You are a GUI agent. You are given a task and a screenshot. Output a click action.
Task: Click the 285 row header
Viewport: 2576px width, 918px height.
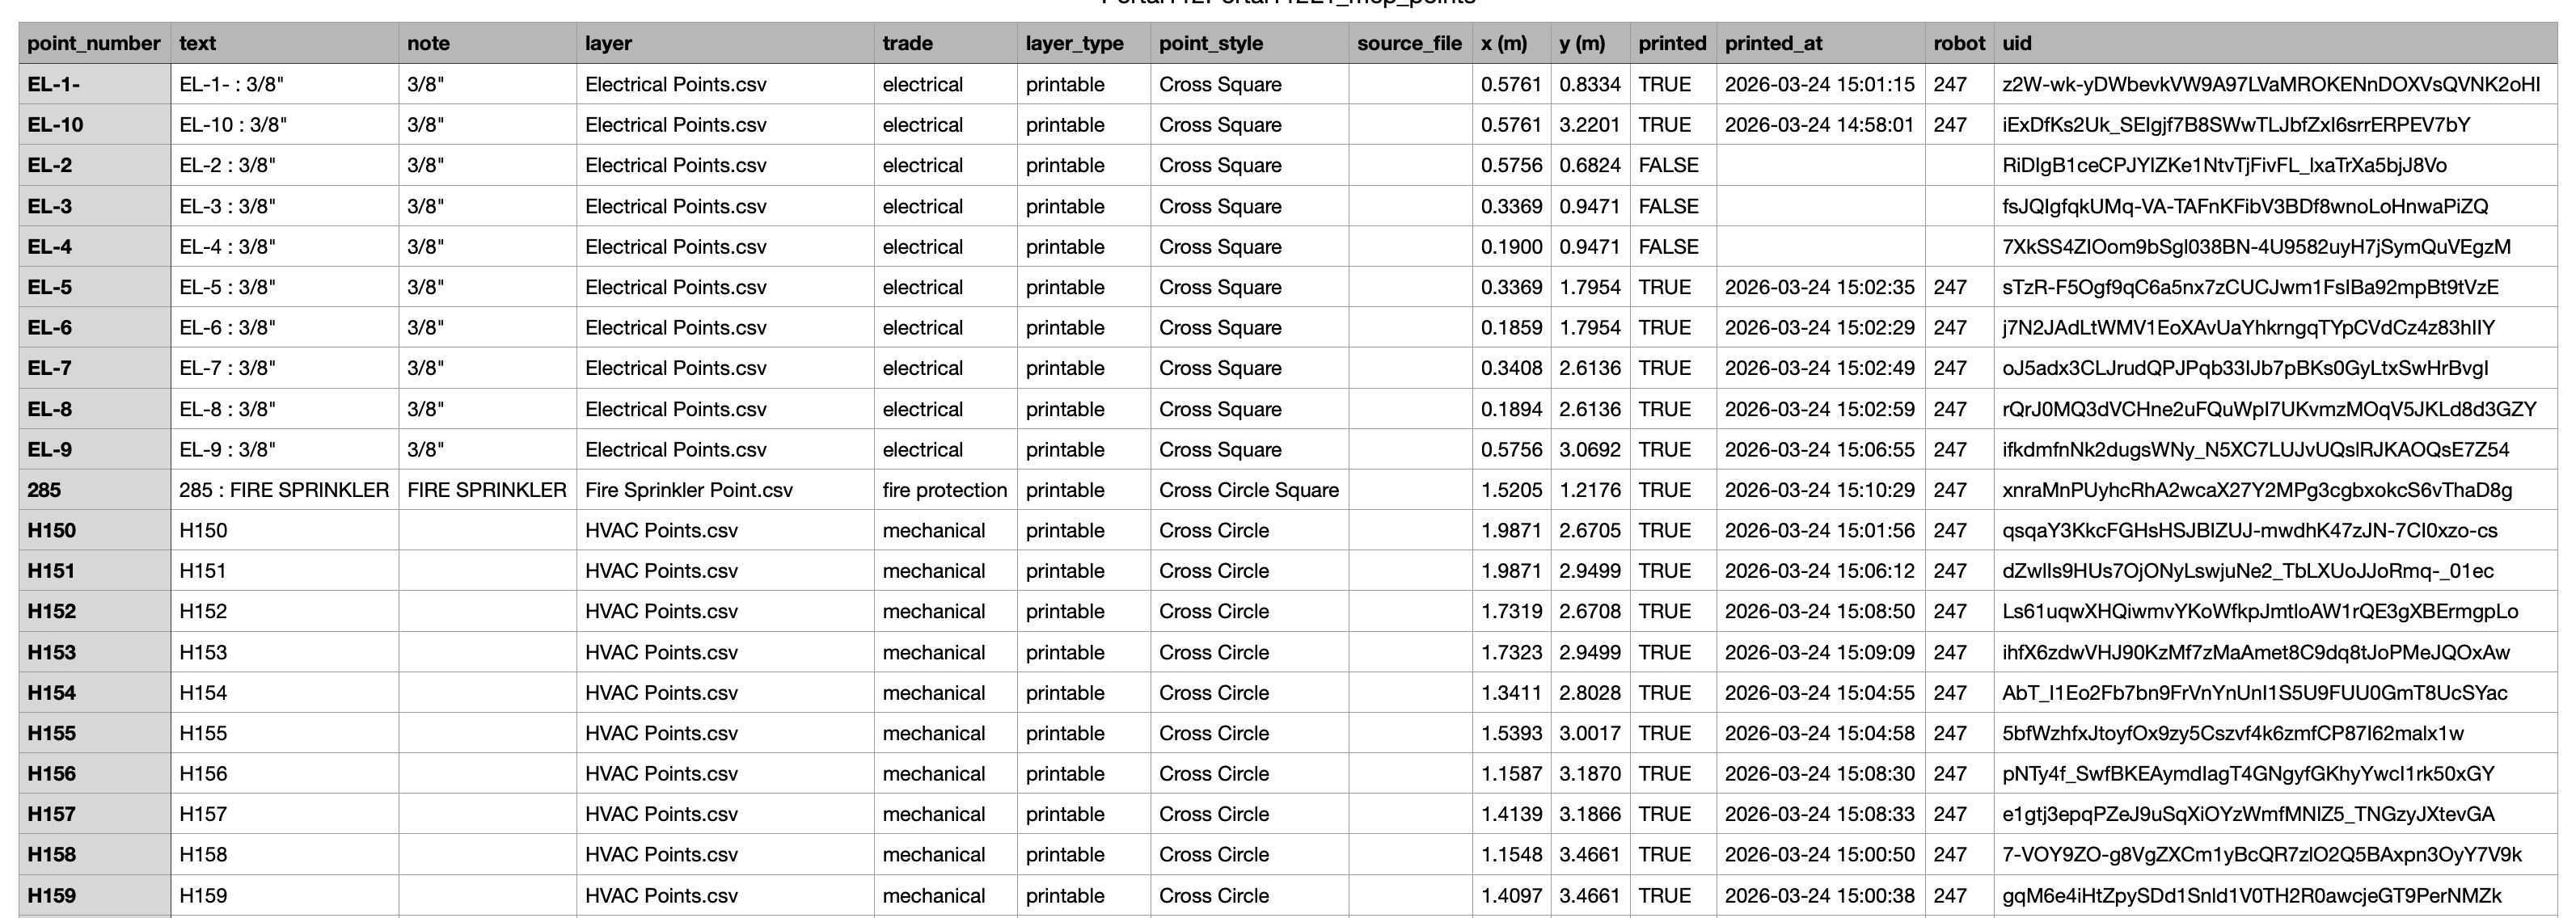point(94,490)
